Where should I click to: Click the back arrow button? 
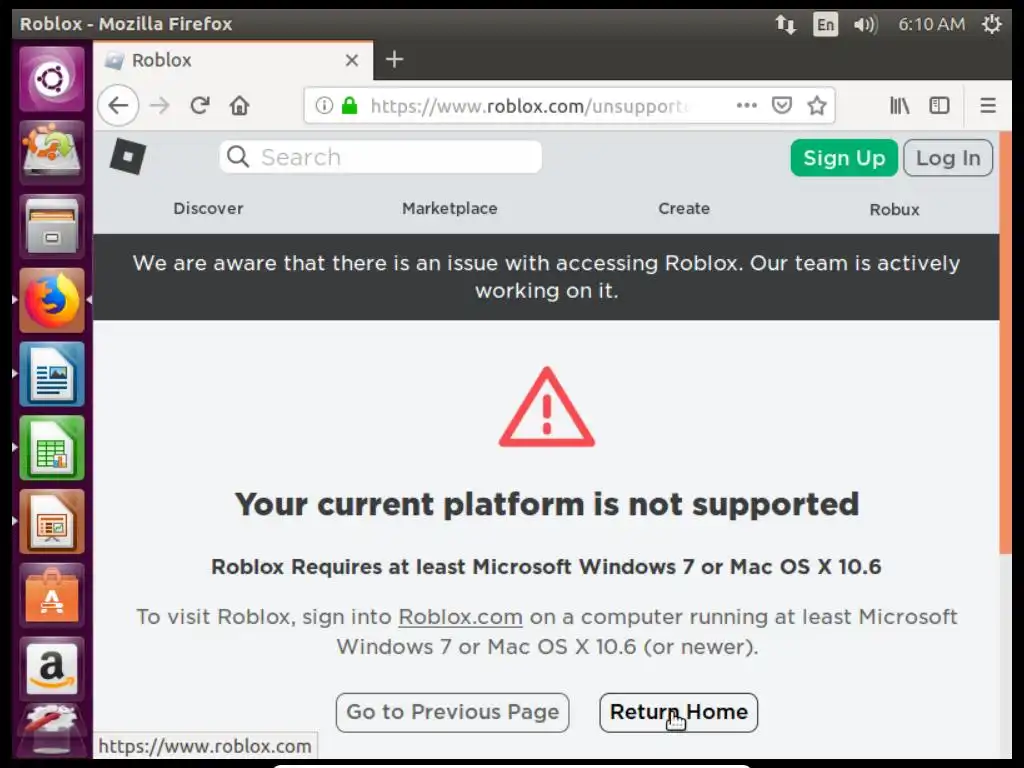[118, 105]
